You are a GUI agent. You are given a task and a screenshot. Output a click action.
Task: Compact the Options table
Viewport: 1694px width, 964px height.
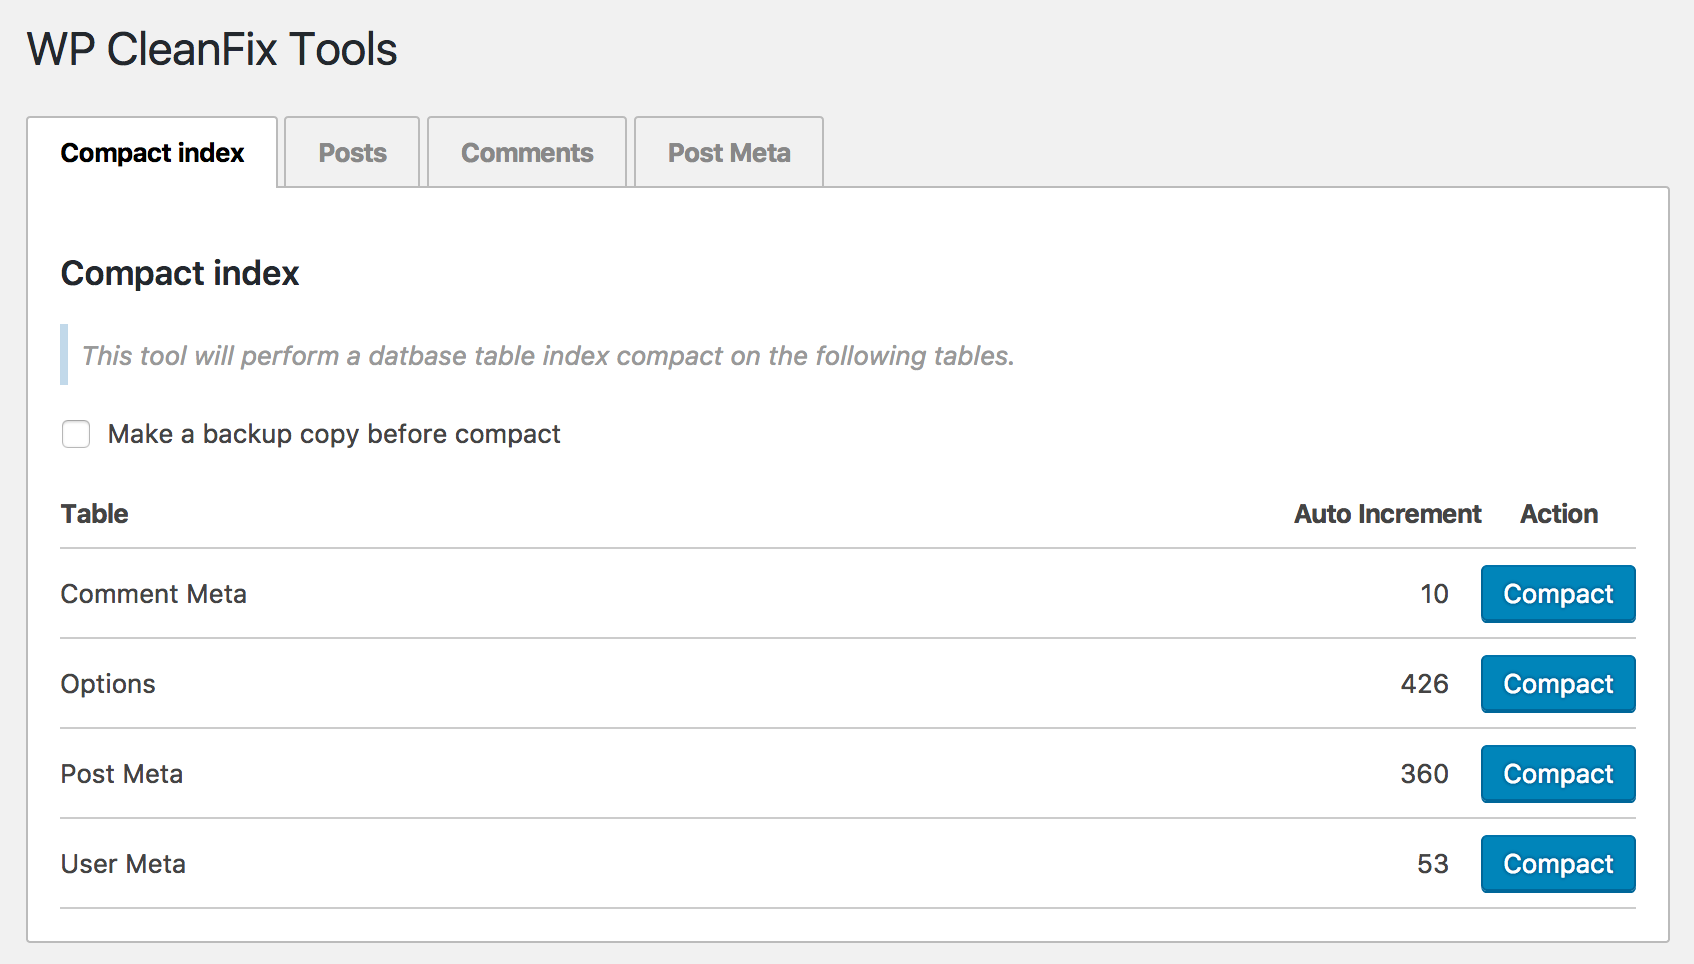click(x=1558, y=684)
